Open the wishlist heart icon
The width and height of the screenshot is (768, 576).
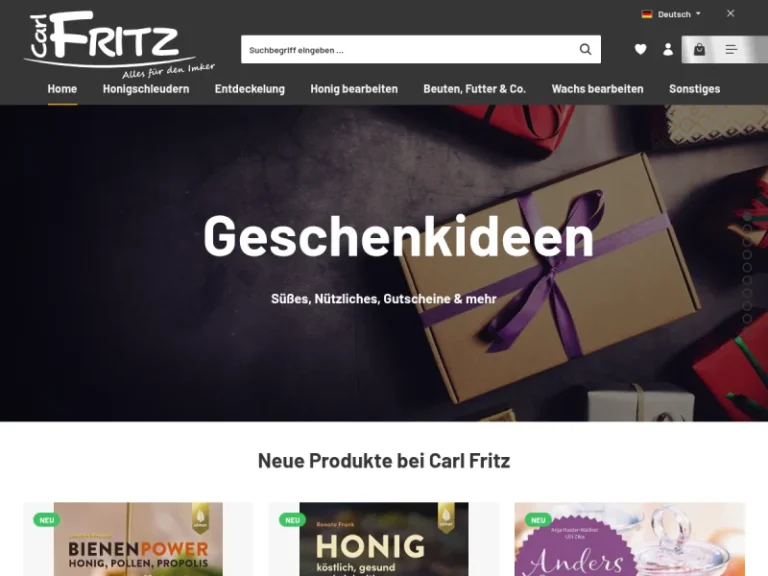click(640, 49)
